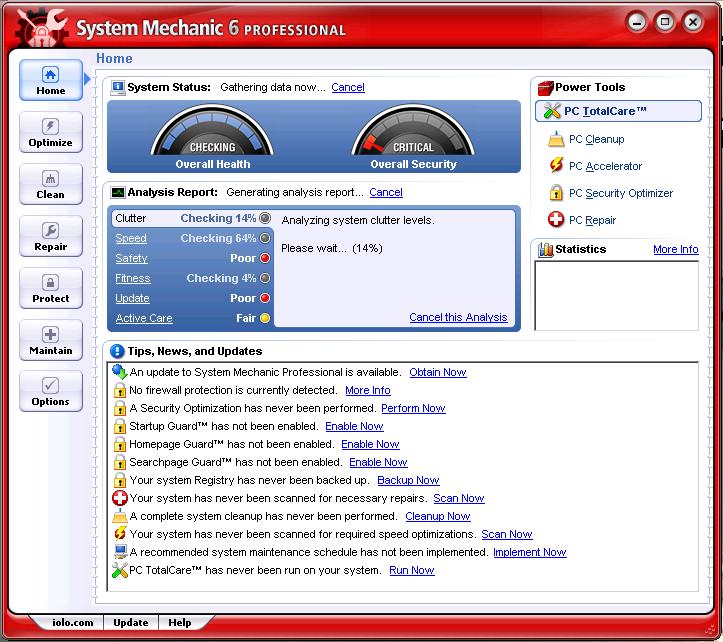Click the monitor icon beside maintenance tip

click(120, 552)
